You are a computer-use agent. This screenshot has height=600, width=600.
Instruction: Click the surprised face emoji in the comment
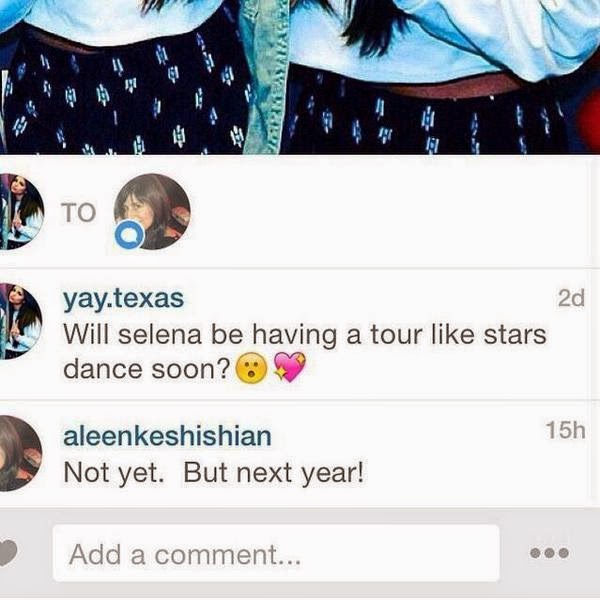251,368
